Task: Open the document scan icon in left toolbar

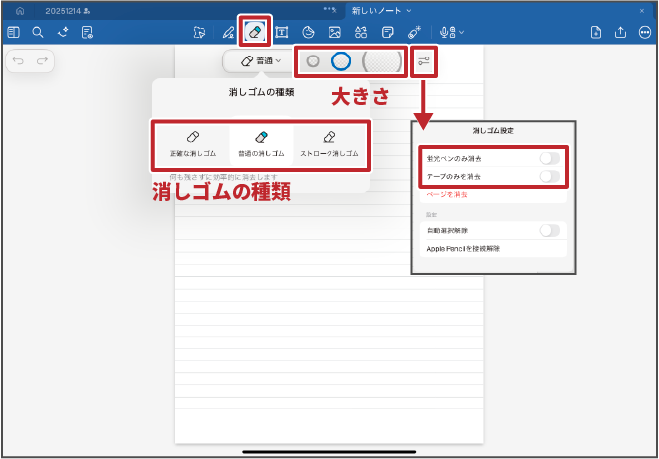Action: [87, 32]
